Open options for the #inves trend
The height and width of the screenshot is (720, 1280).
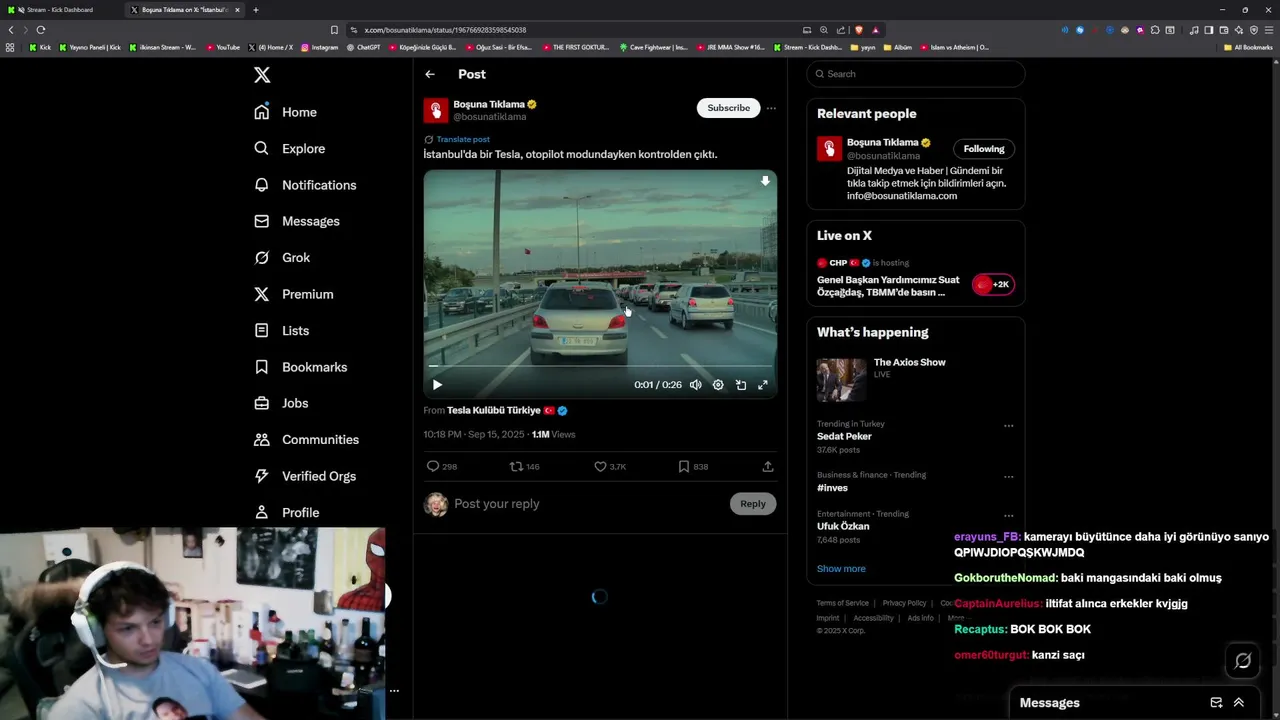pos(1008,477)
